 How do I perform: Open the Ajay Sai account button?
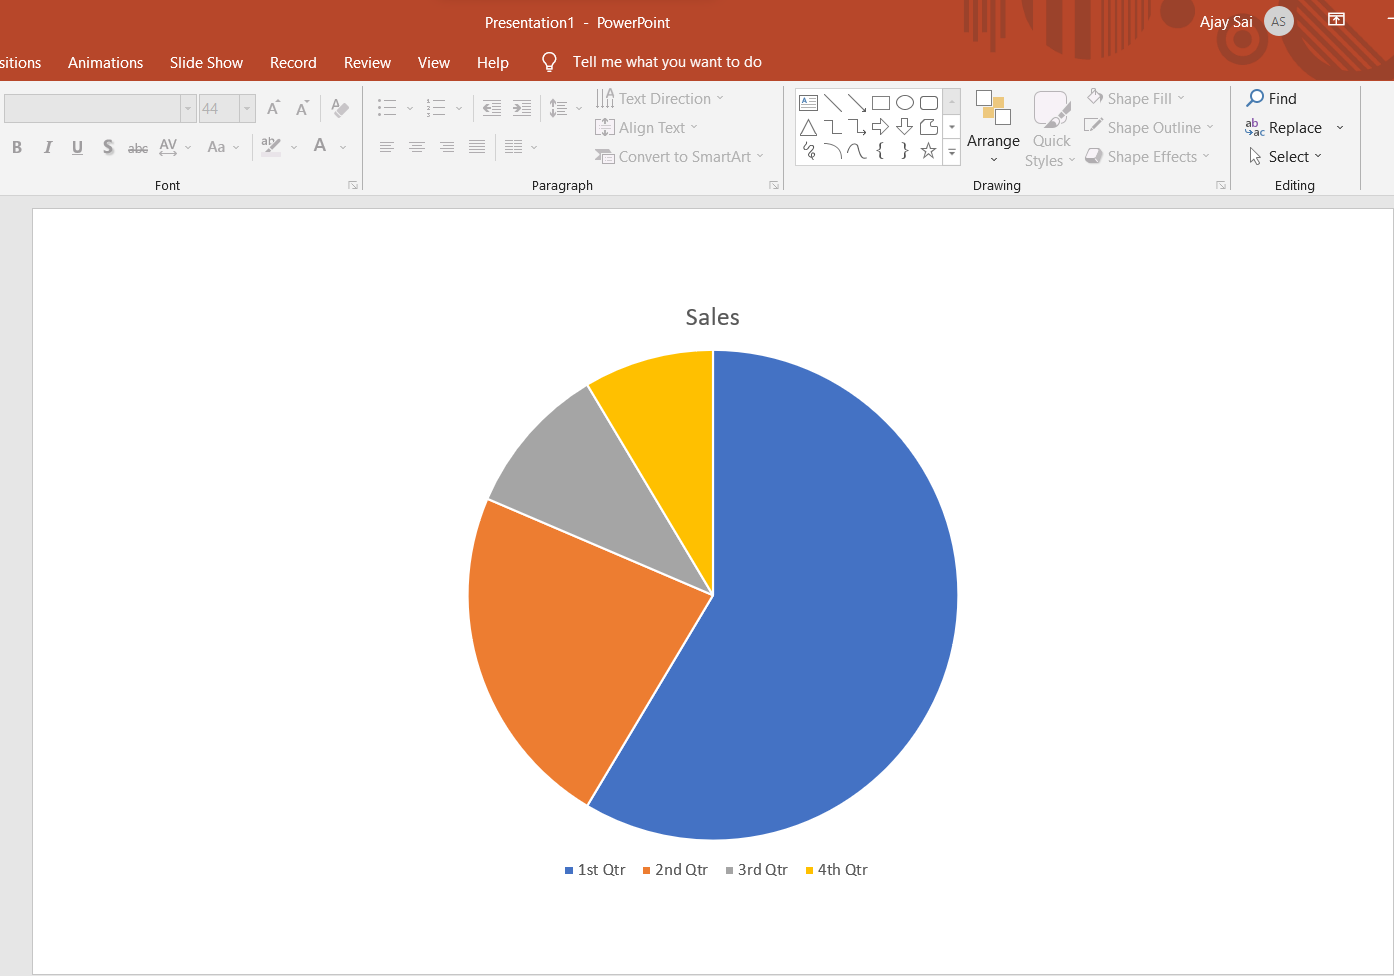[1244, 22]
